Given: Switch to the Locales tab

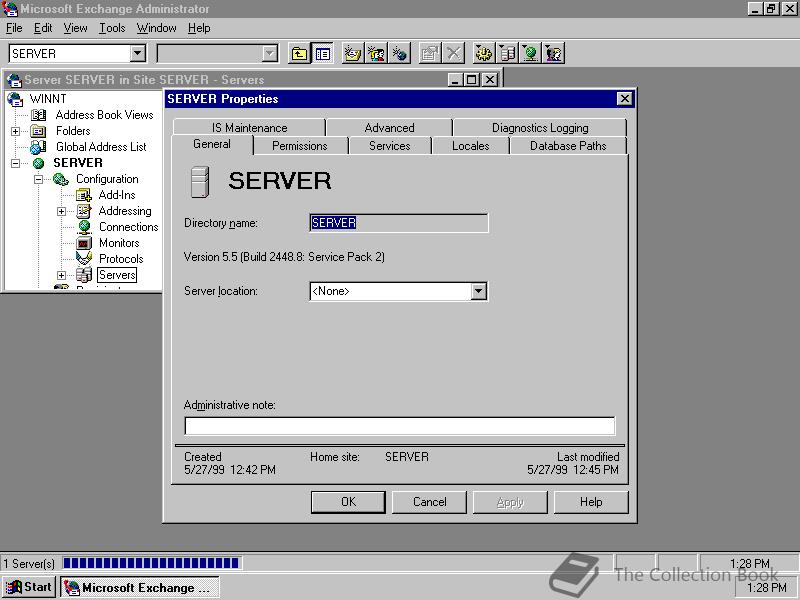Looking at the screenshot, I should point(470,146).
